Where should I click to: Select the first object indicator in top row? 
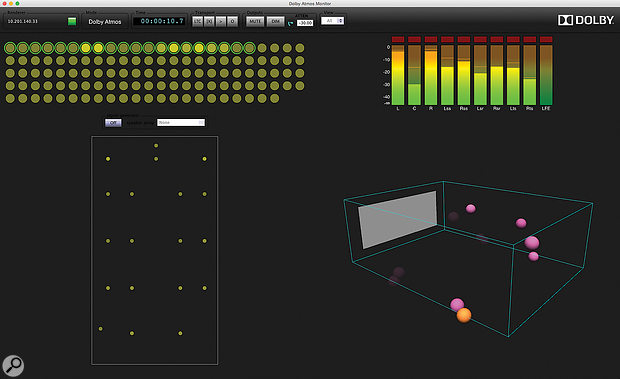tap(10, 48)
